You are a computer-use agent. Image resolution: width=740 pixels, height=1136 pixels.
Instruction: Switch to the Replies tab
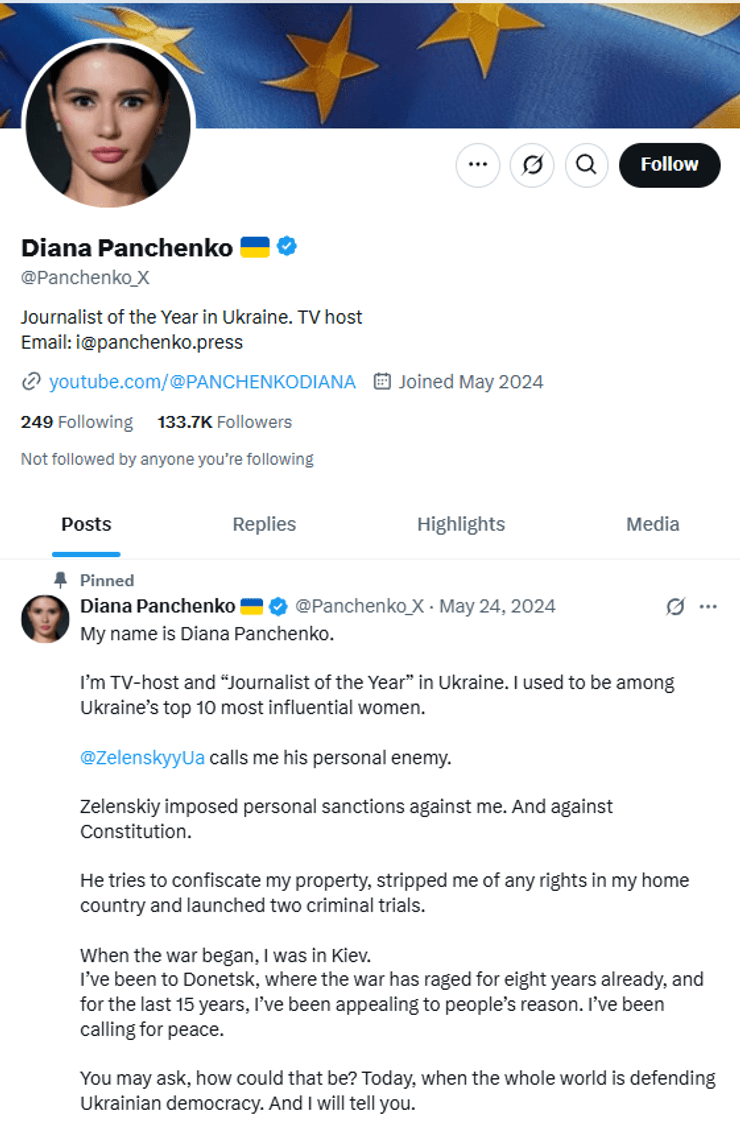[x=264, y=524]
